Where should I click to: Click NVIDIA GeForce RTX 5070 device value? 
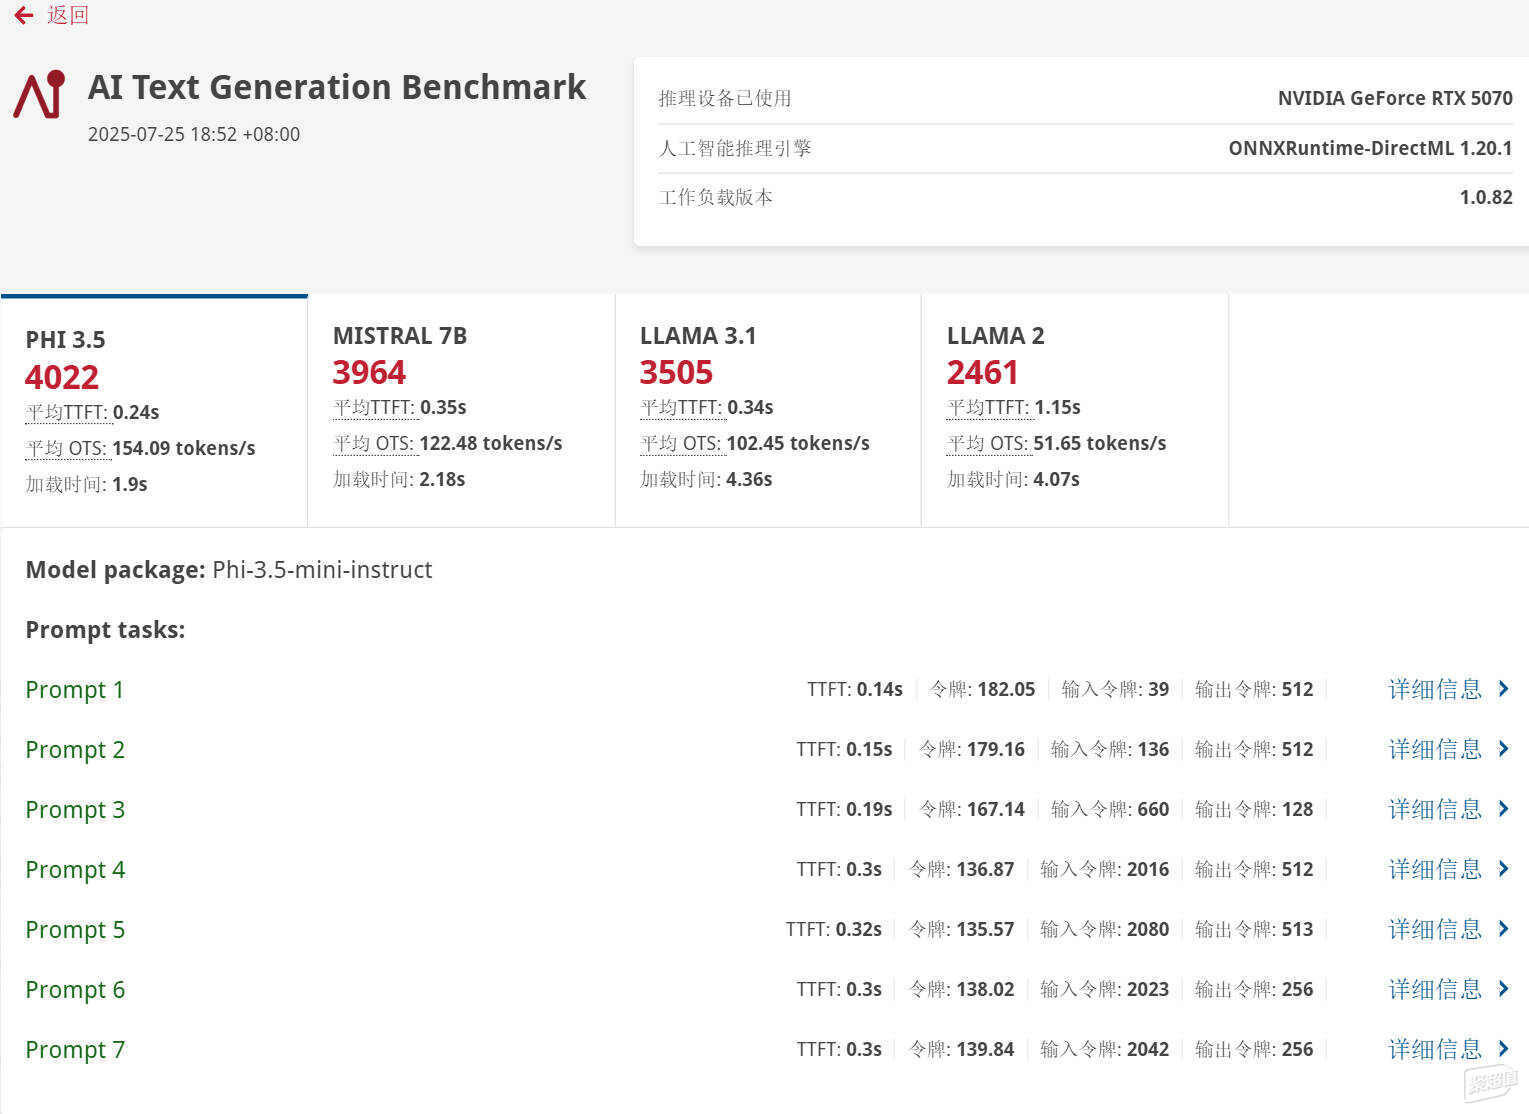click(x=1395, y=98)
